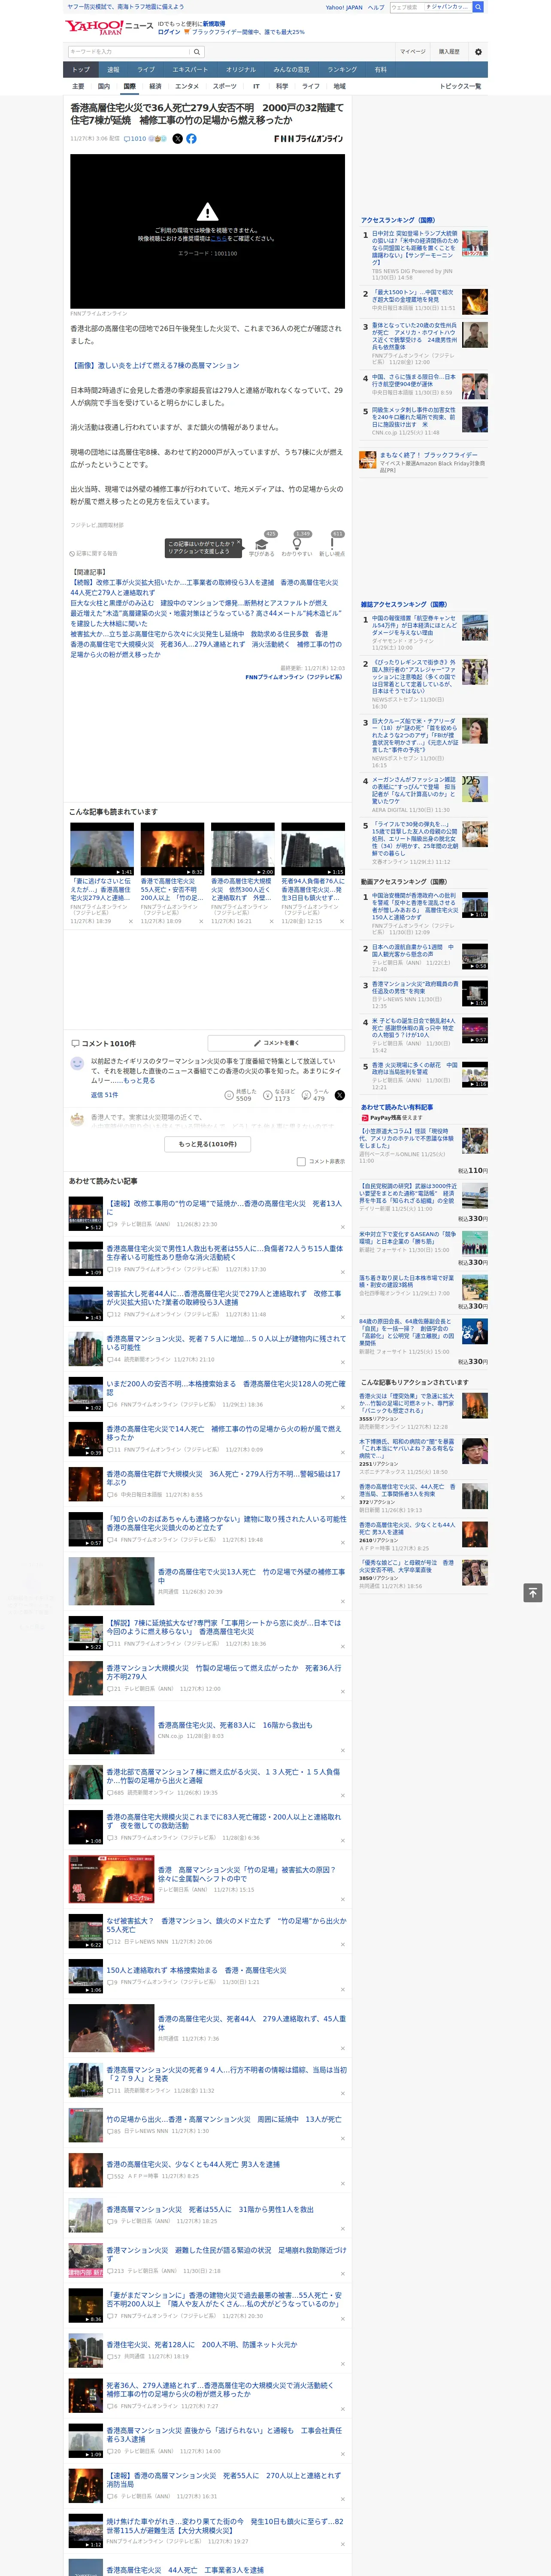Image resolution: width=551 pixels, height=2576 pixels.
Task: Open the ライブ tab
Action: pos(146,70)
